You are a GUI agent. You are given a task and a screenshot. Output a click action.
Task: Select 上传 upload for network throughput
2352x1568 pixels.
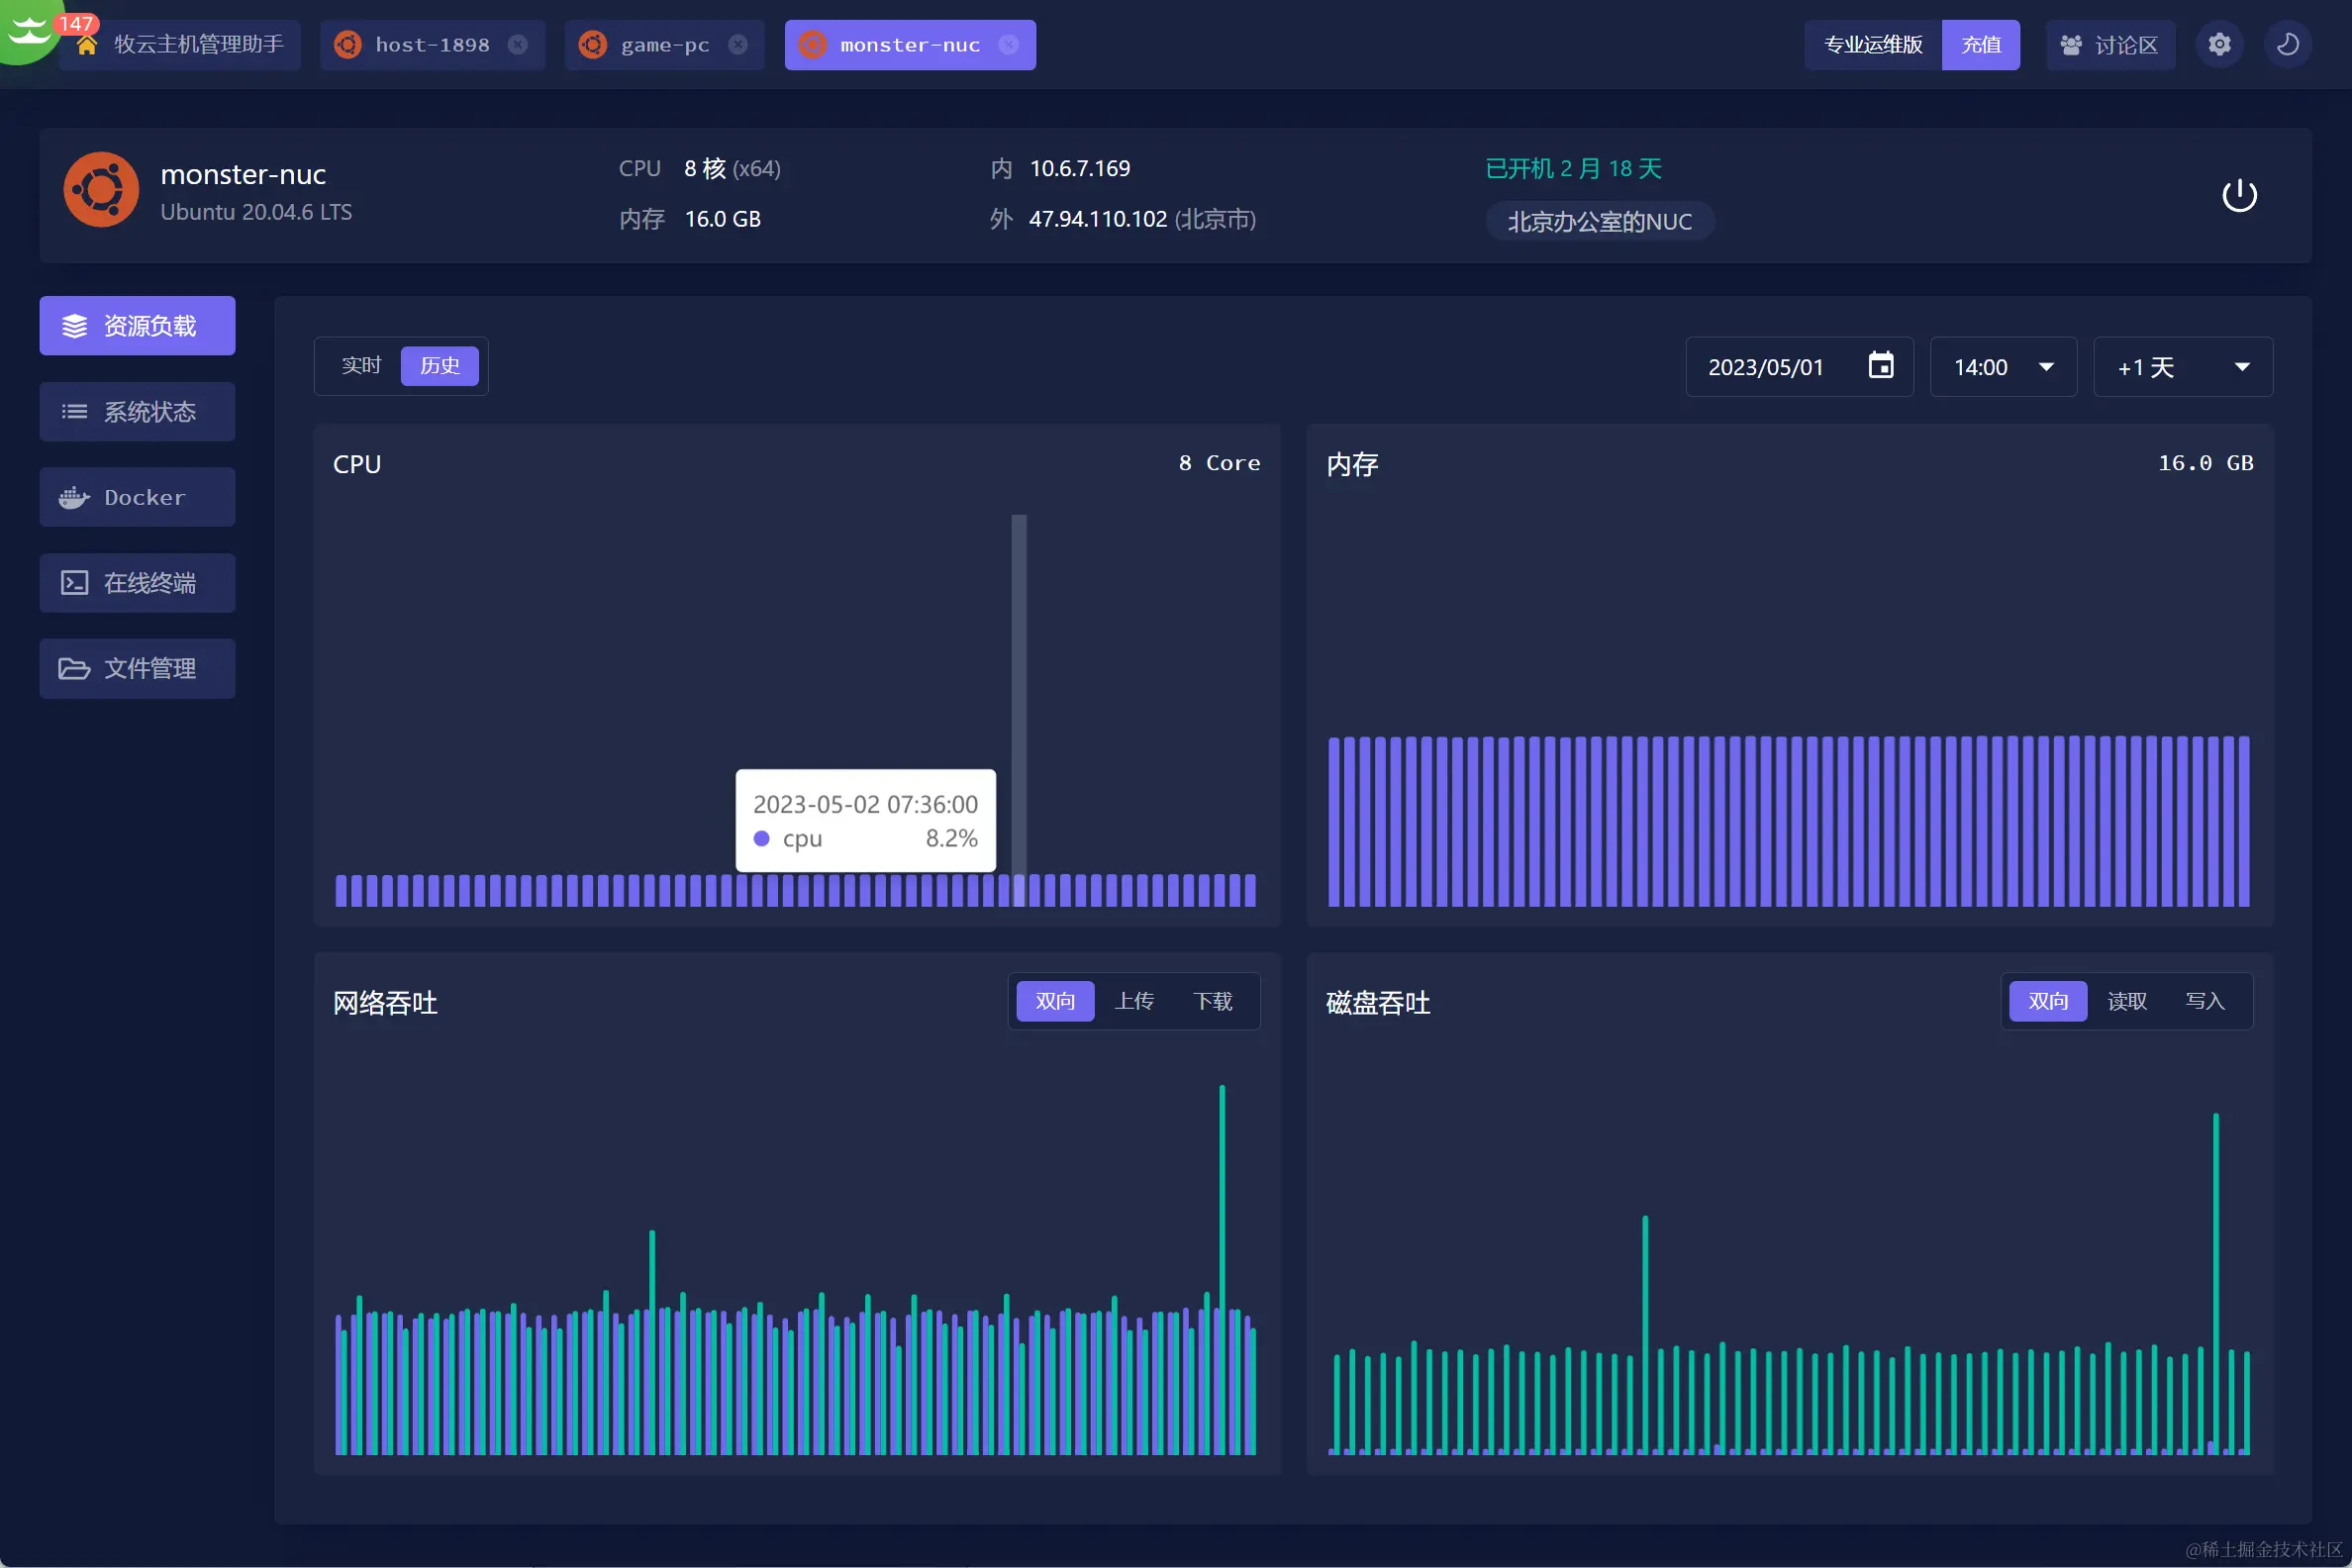pyautogui.click(x=1134, y=1001)
